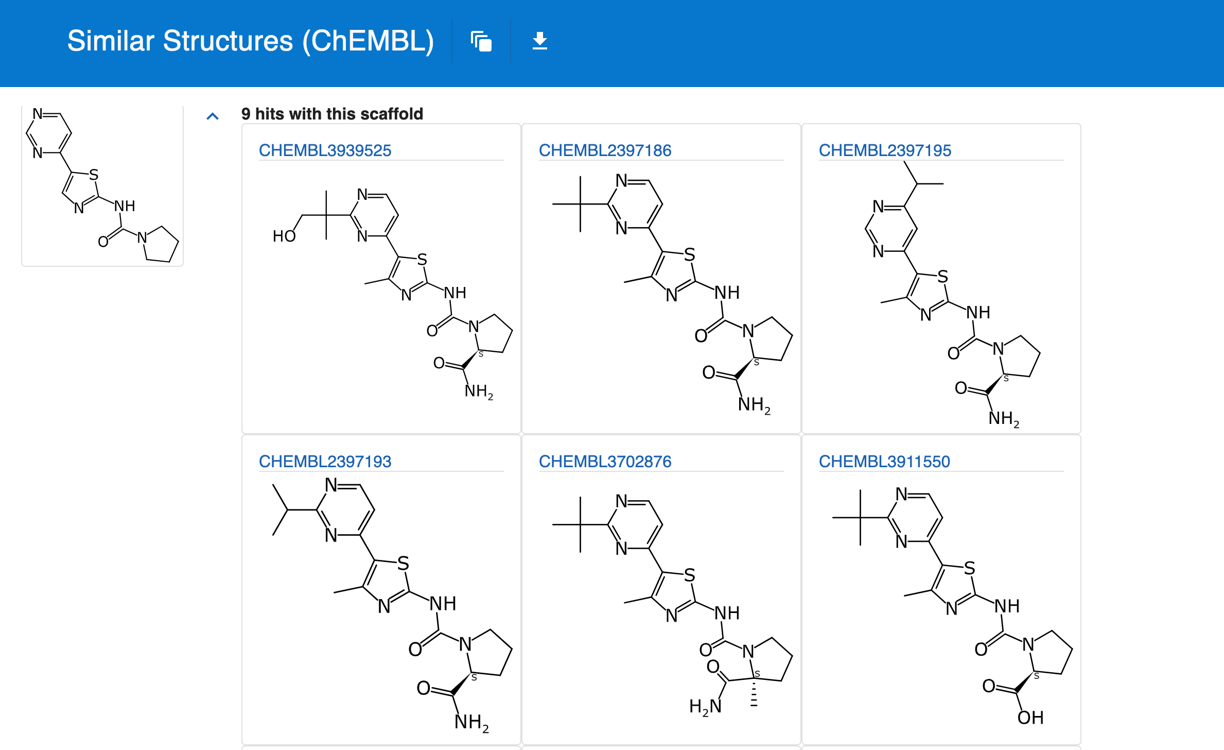This screenshot has height=750, width=1224.
Task: Click the '9 hits with this scaffold' heading
Action: click(331, 114)
